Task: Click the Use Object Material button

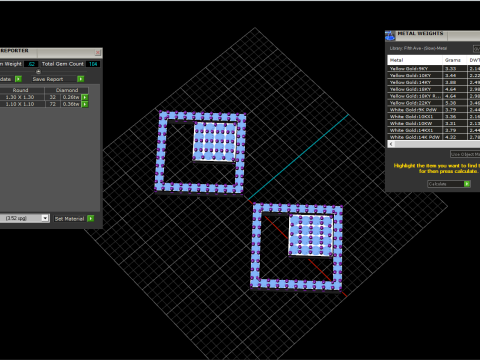Action: 465,154
